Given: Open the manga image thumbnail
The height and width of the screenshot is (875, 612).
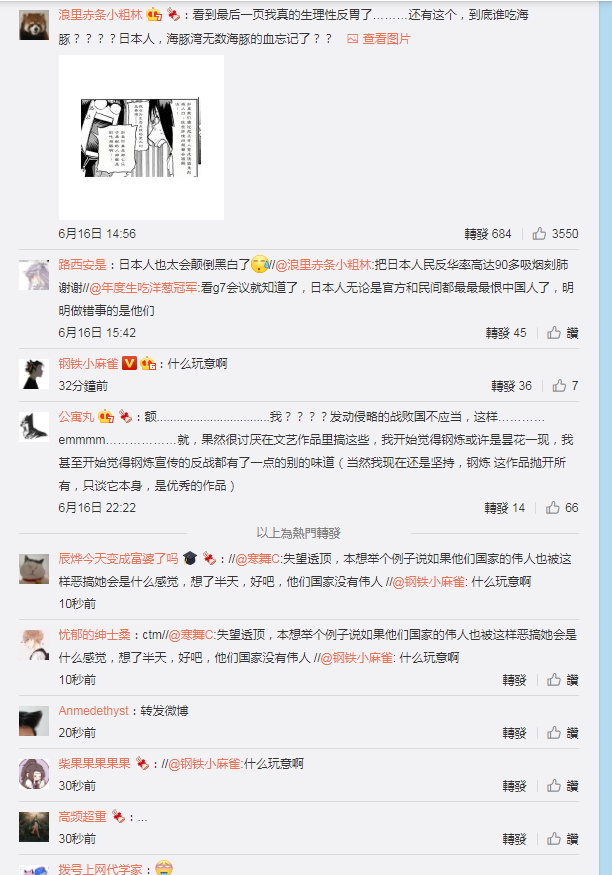Looking at the screenshot, I should (x=141, y=137).
